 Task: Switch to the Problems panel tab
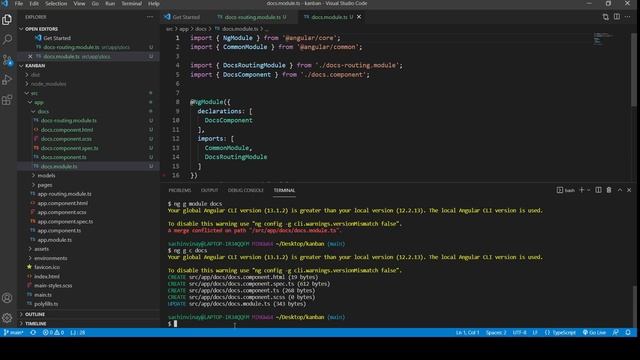[180, 190]
